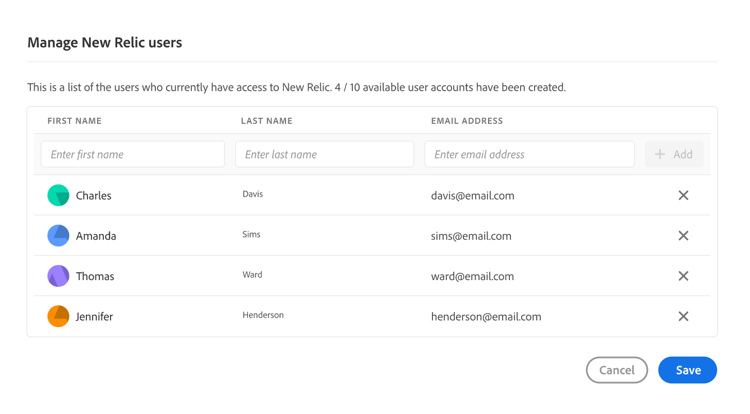Select the henderson@email.com email cell
The image size is (750, 414).
click(486, 316)
